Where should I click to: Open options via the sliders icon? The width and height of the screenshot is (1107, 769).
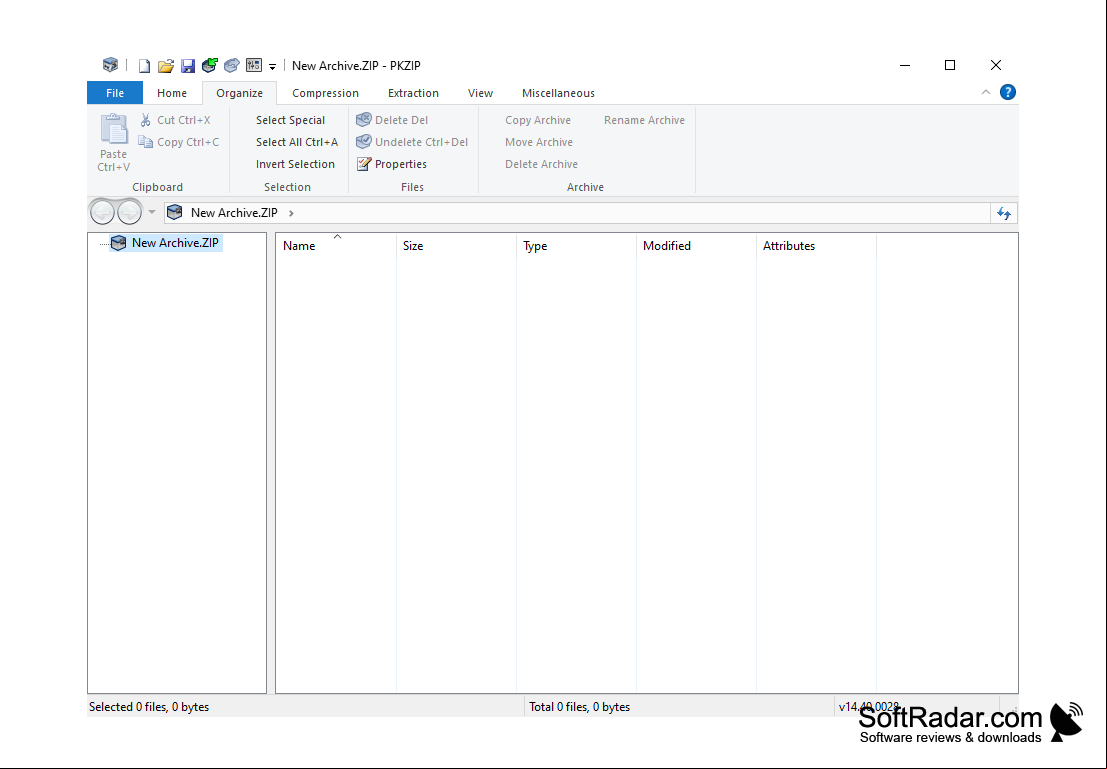[253, 66]
